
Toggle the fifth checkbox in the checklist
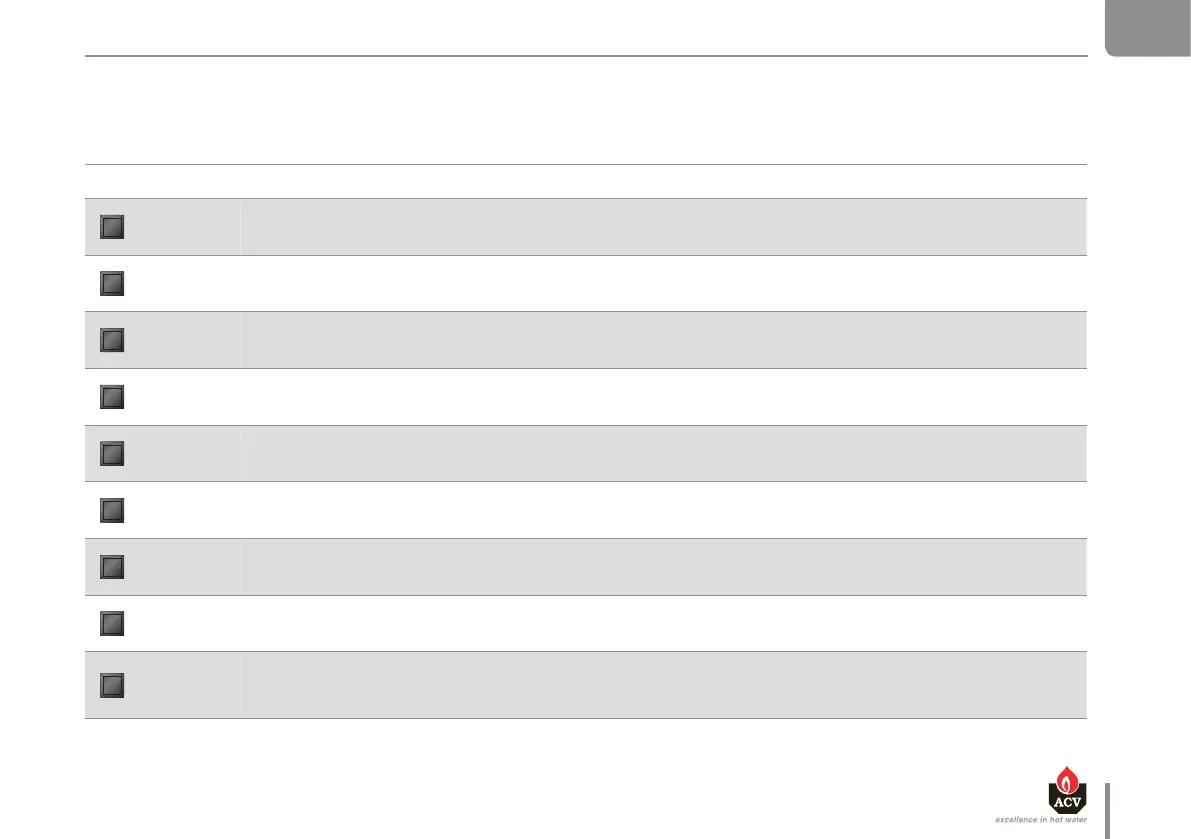coord(112,454)
